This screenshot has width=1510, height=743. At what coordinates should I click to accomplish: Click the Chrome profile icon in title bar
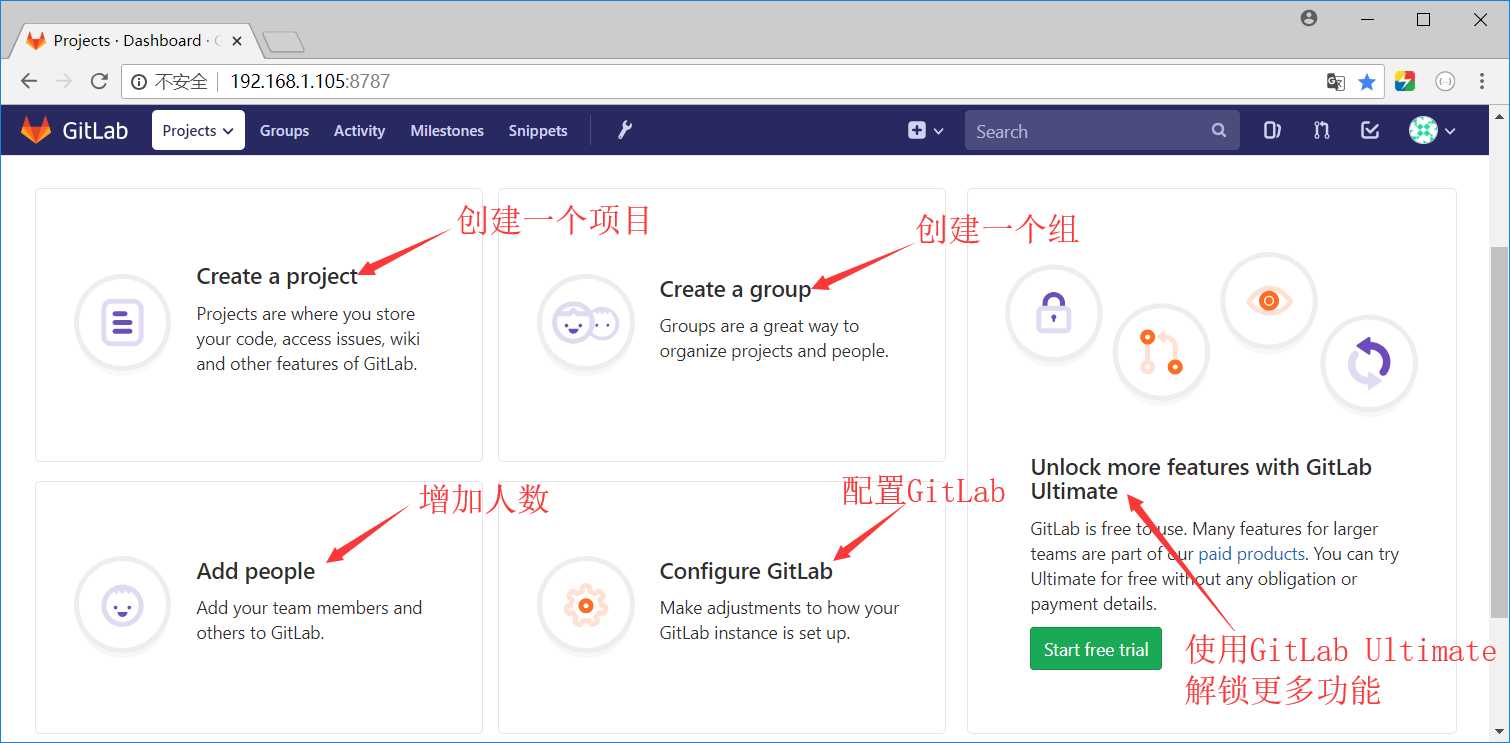pos(1309,18)
